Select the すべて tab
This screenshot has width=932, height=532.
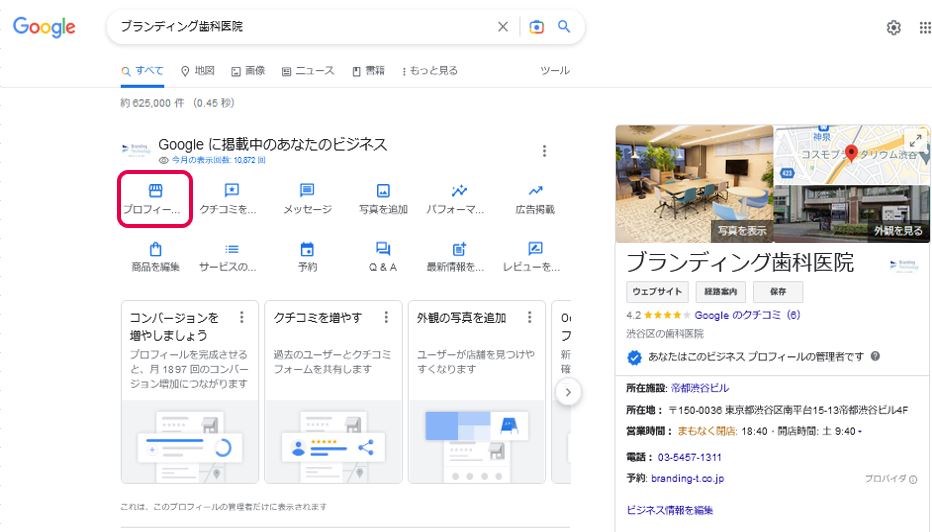click(x=143, y=71)
